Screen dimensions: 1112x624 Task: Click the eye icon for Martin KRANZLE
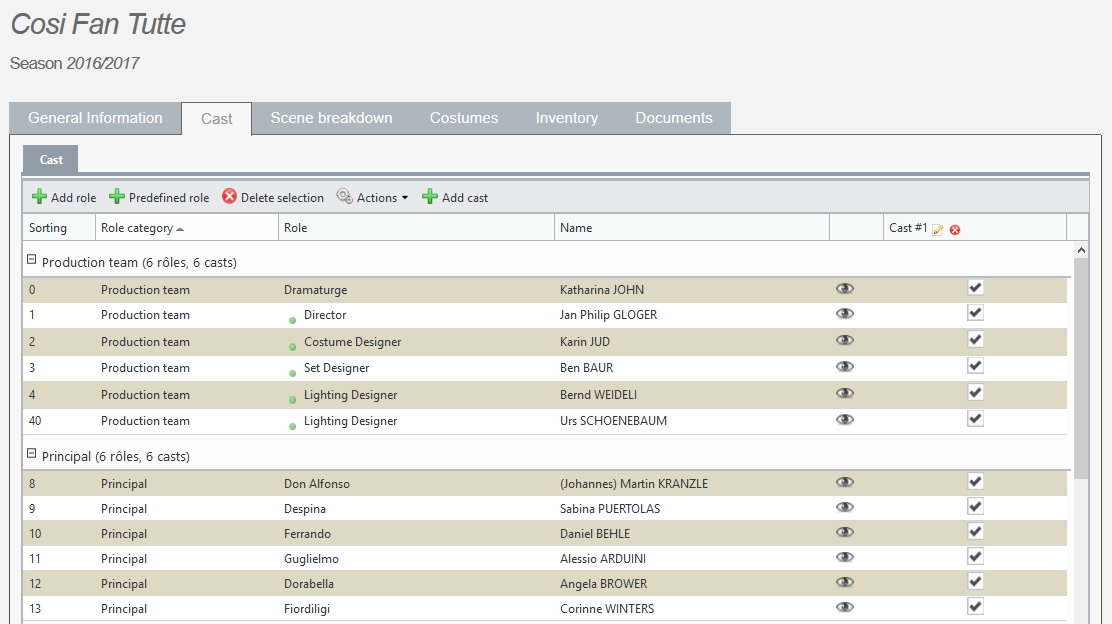845,482
